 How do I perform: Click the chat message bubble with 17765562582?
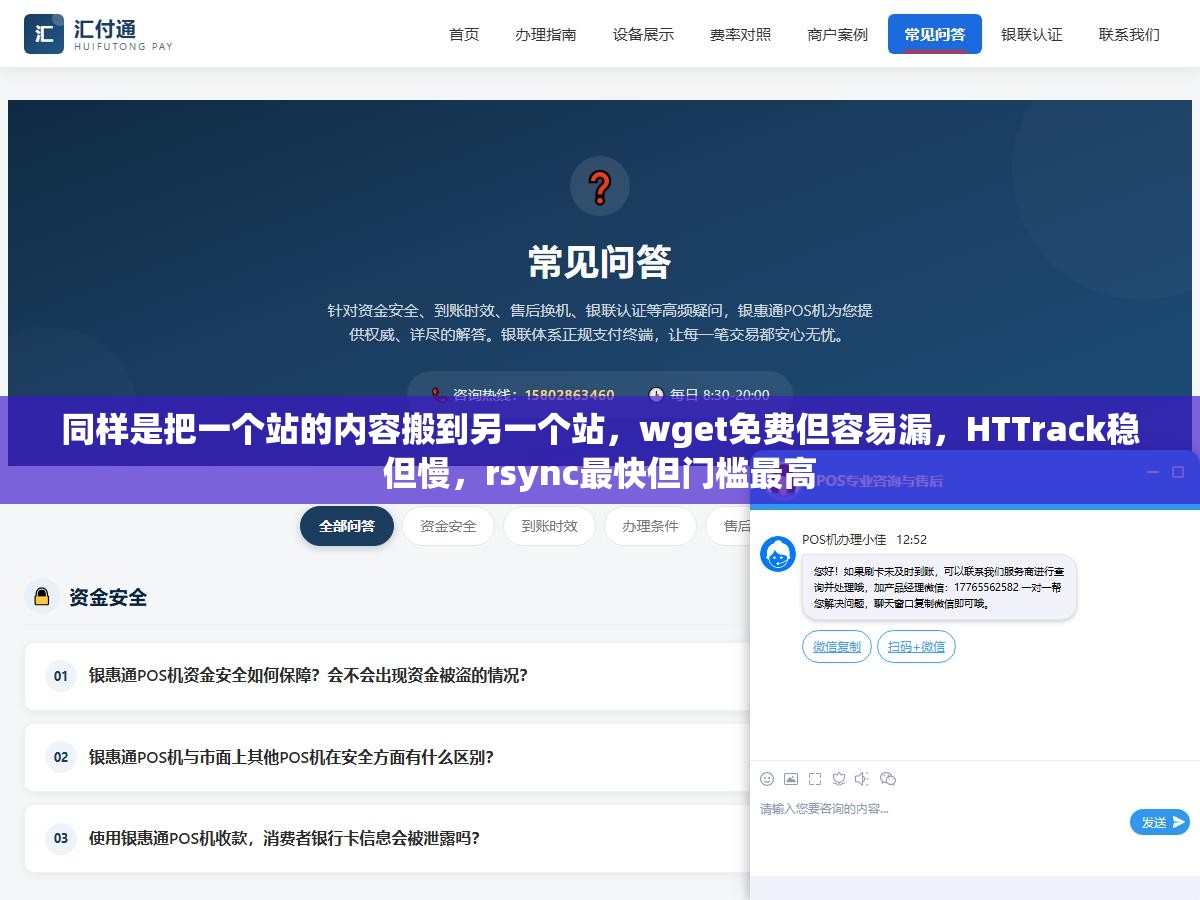(x=939, y=588)
